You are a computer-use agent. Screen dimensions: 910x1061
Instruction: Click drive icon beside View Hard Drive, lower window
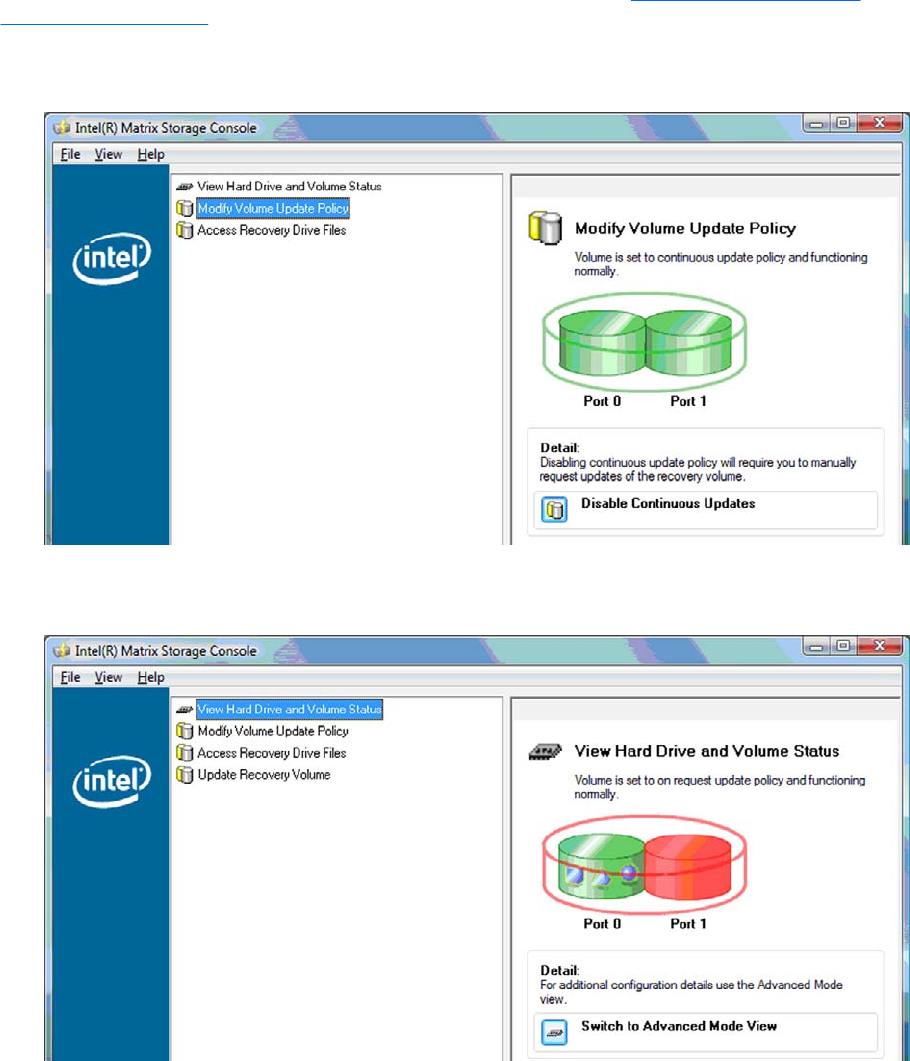point(184,709)
